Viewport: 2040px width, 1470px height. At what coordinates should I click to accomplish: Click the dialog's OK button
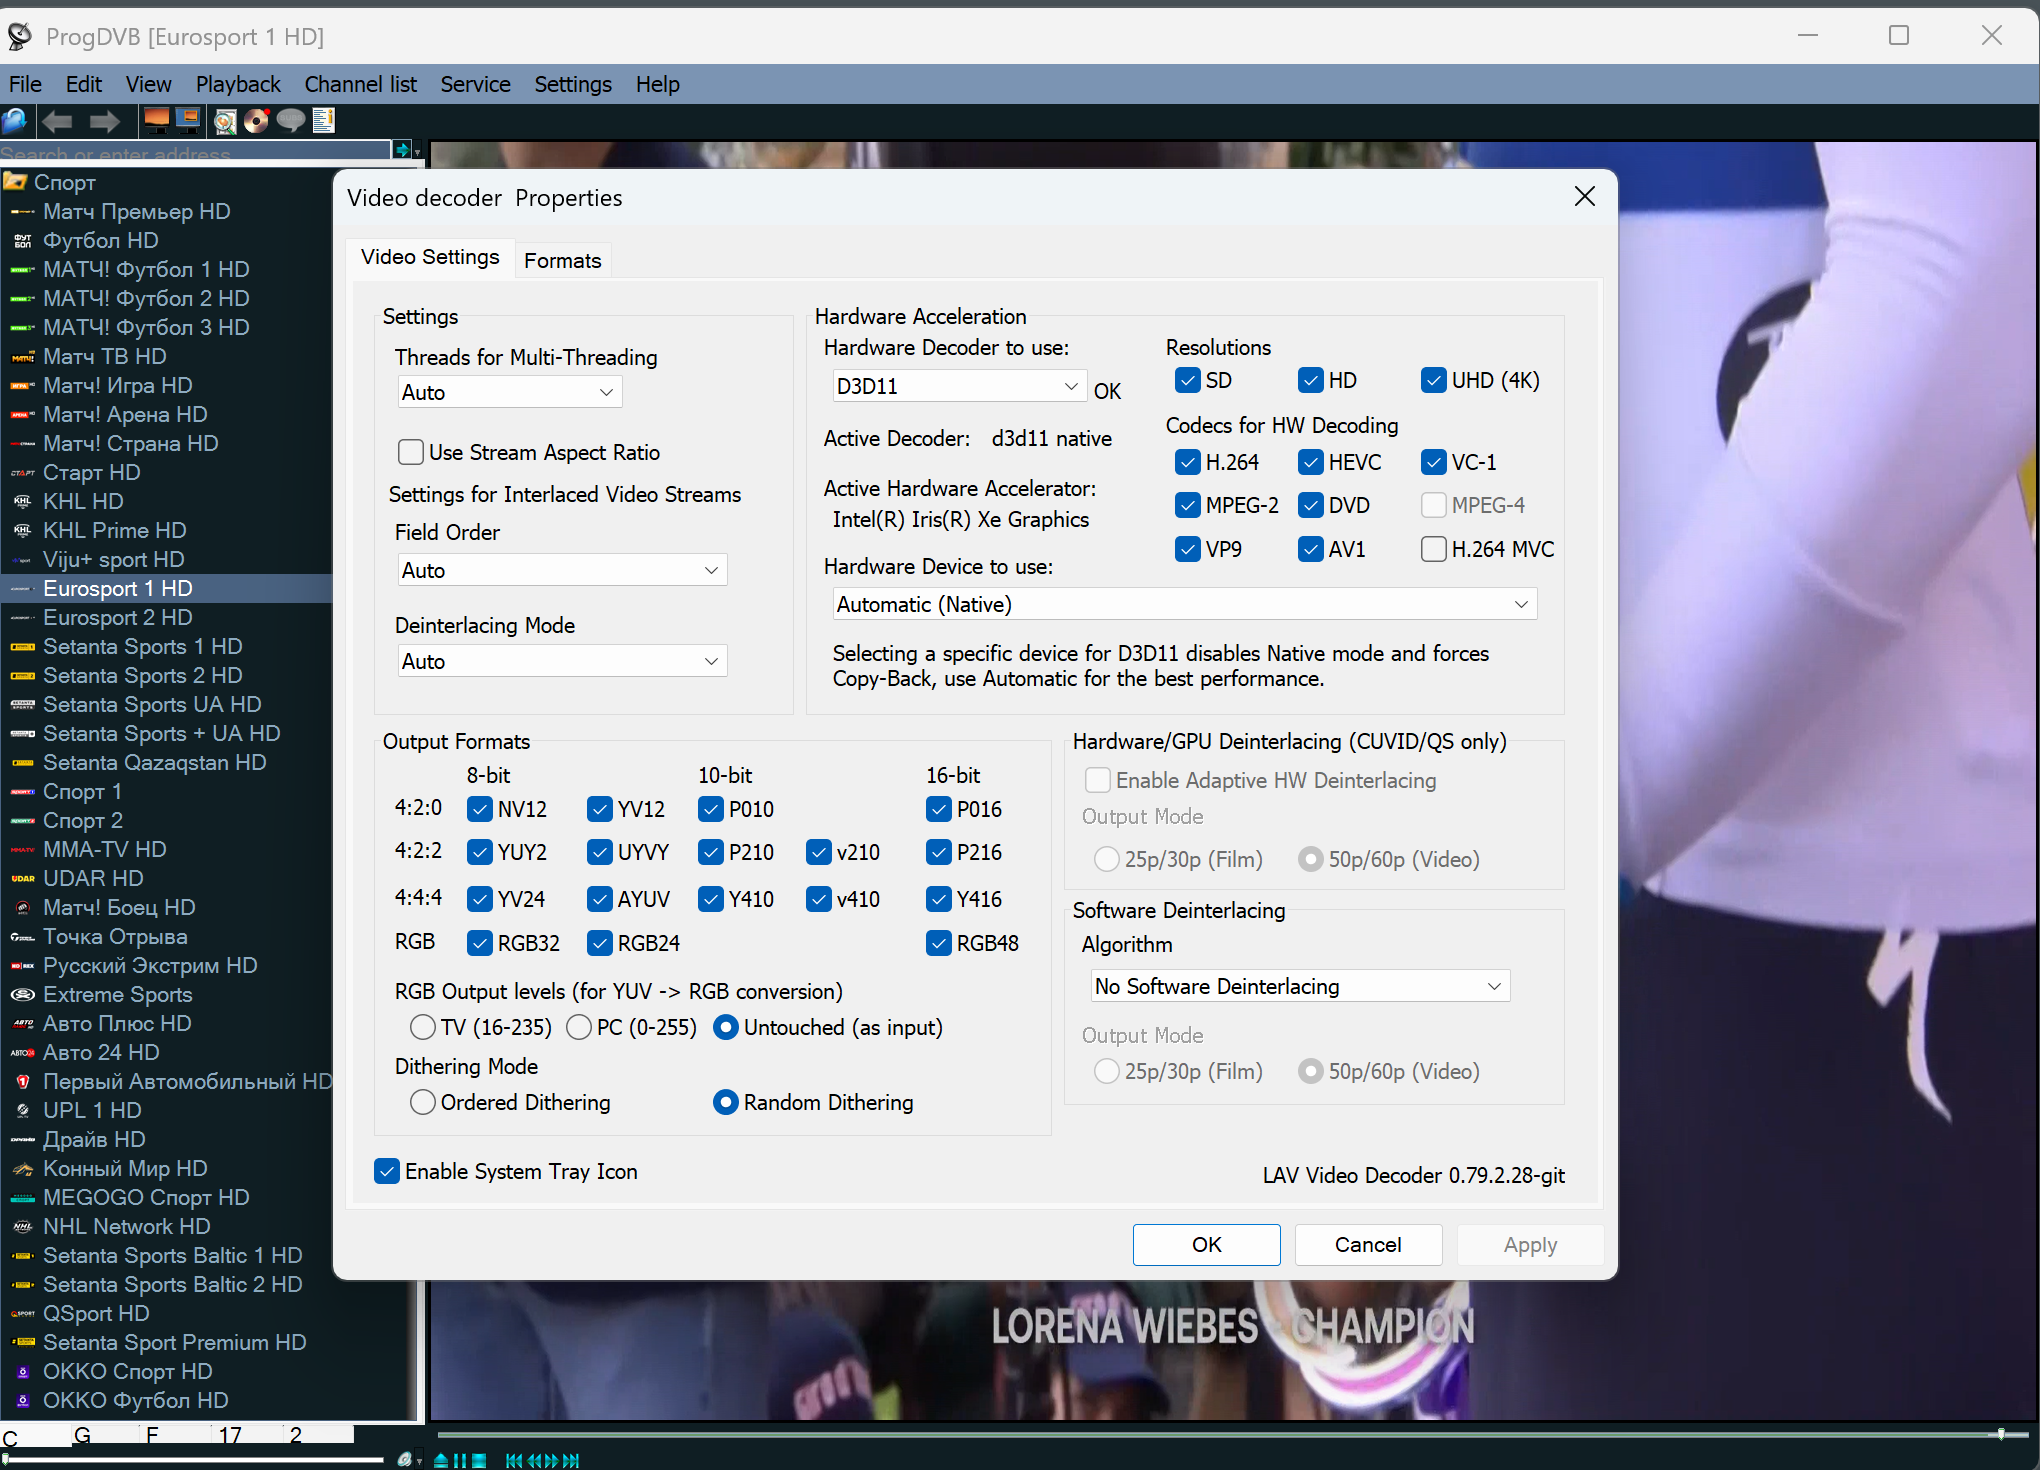[1206, 1244]
